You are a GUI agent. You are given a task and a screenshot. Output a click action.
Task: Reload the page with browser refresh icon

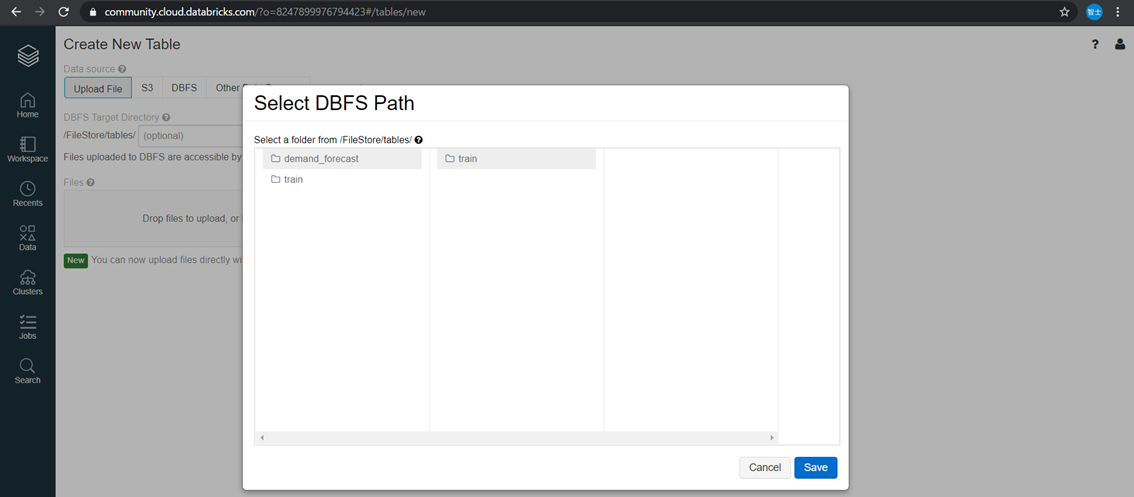click(x=63, y=12)
